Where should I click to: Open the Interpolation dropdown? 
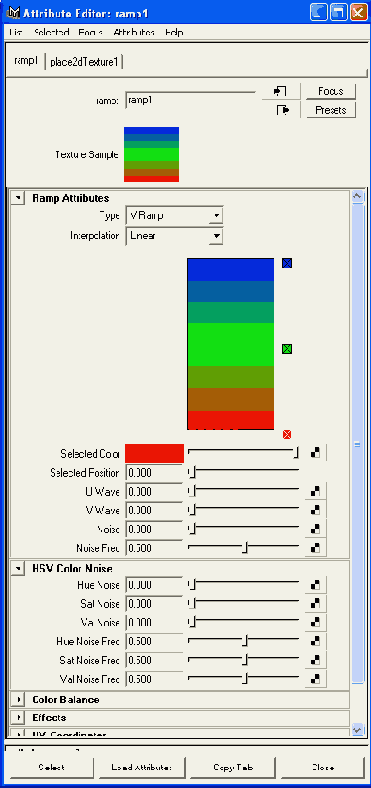point(174,235)
